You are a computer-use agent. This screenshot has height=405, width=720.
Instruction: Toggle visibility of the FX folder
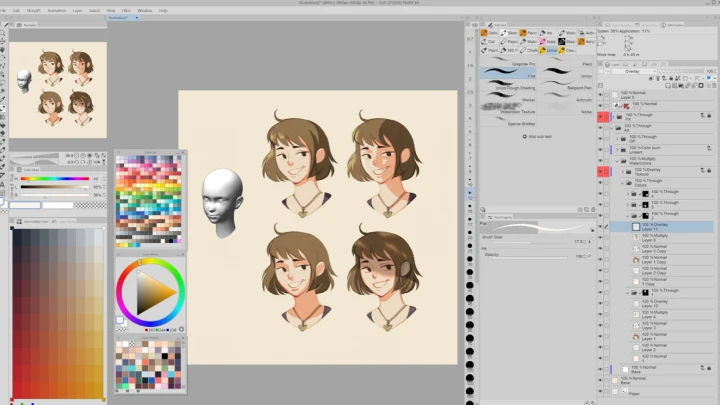[x=600, y=117]
